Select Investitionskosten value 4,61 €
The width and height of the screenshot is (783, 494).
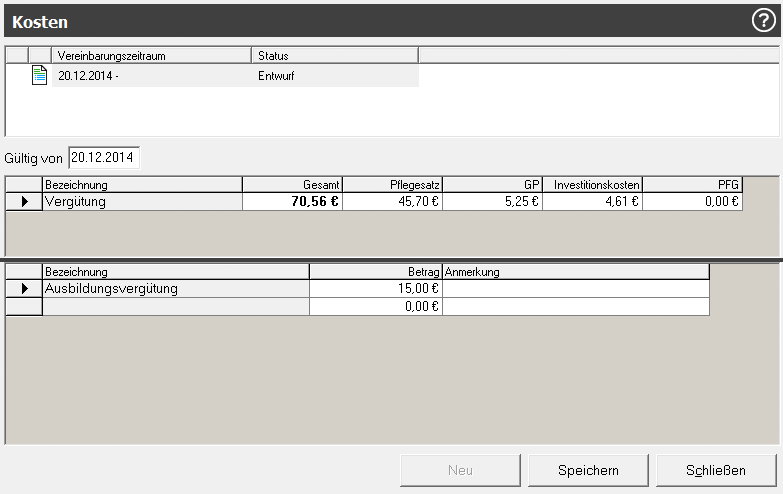(x=592, y=202)
